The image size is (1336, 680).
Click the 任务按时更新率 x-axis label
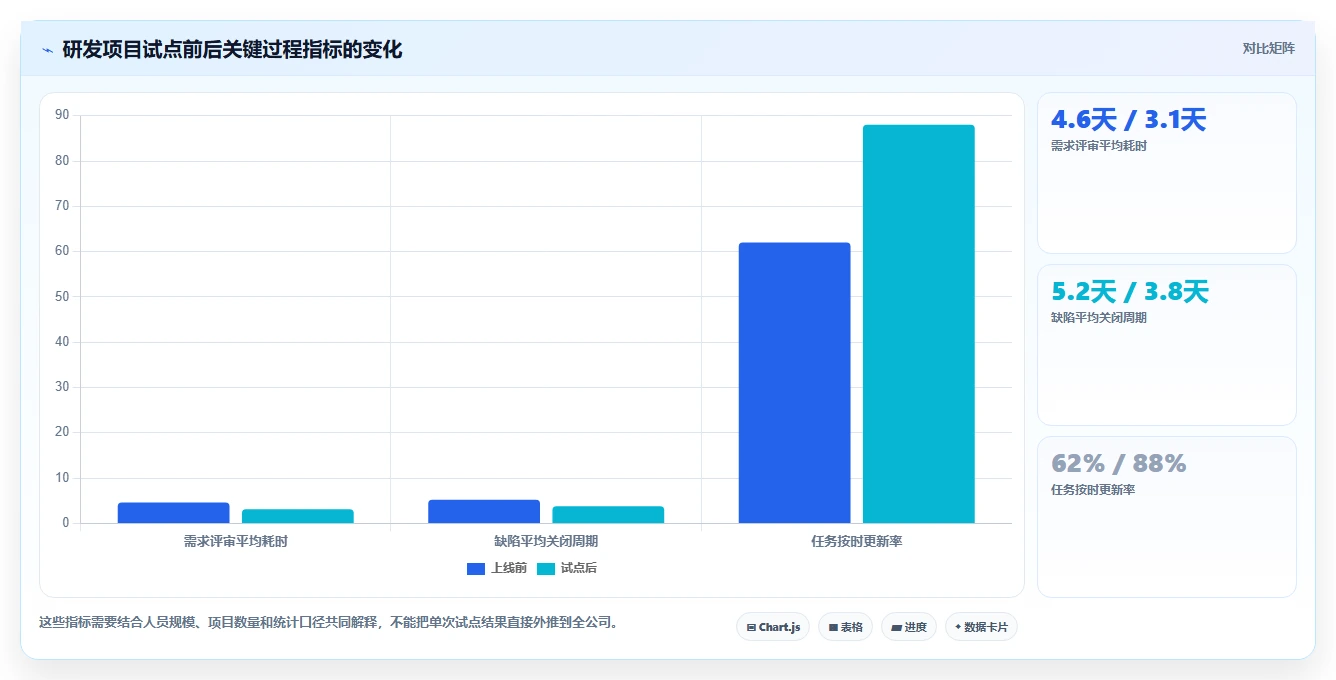857,541
